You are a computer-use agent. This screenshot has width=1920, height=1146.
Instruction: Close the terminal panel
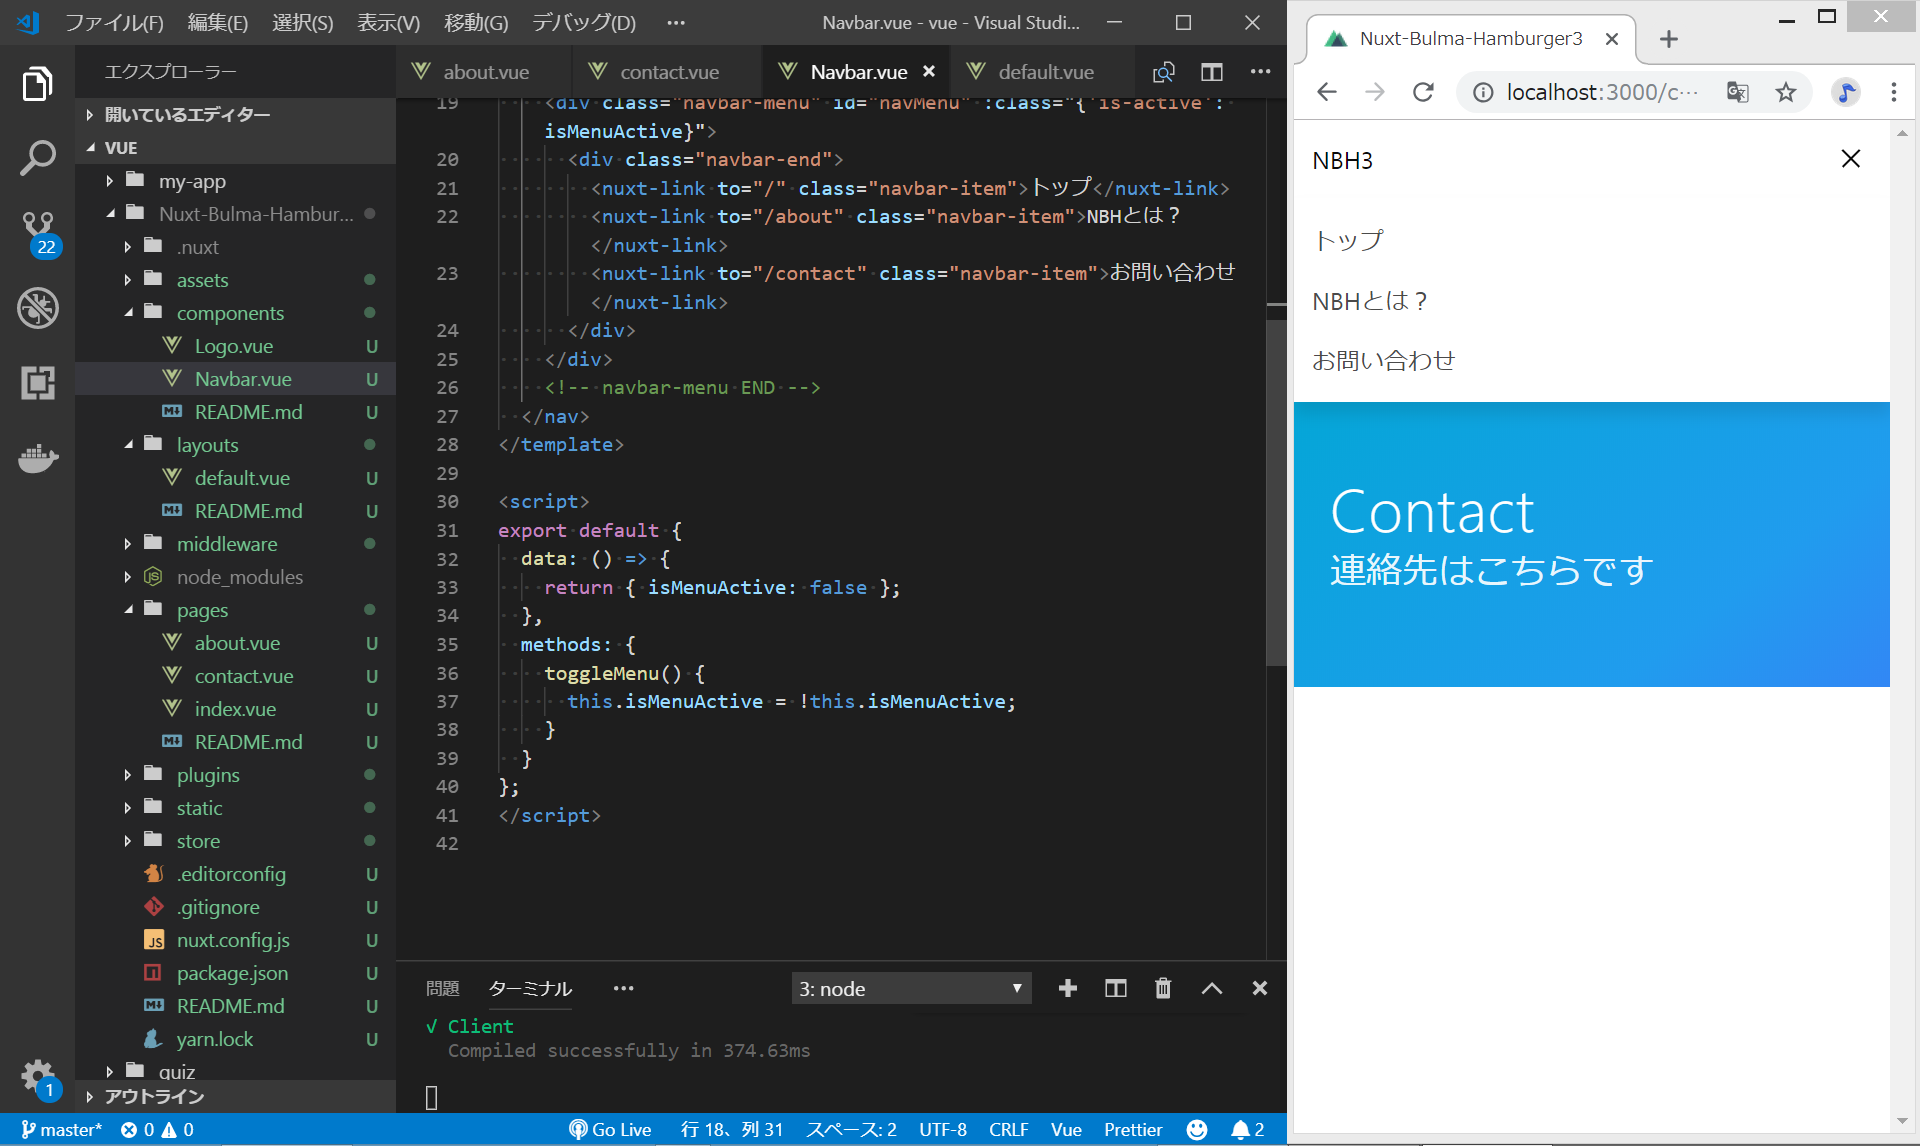point(1260,988)
